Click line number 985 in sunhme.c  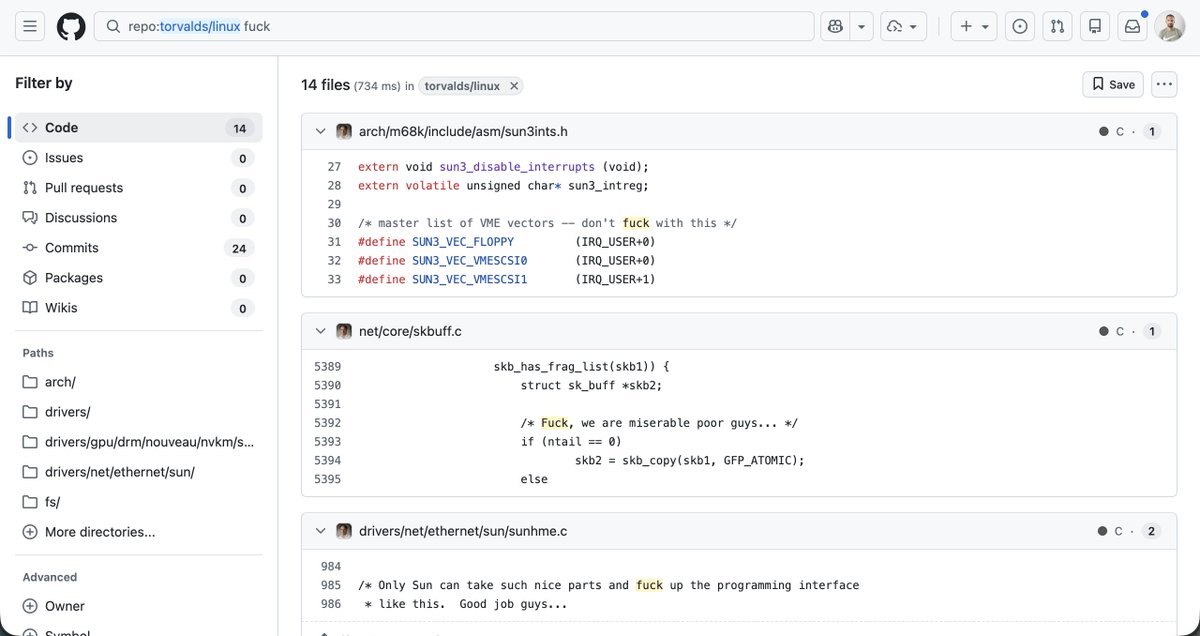(x=331, y=585)
